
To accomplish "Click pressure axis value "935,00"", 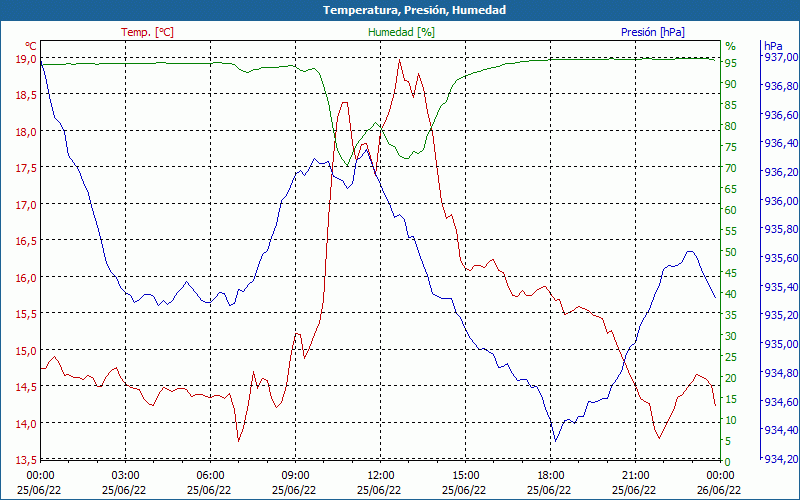I will 781,344.
